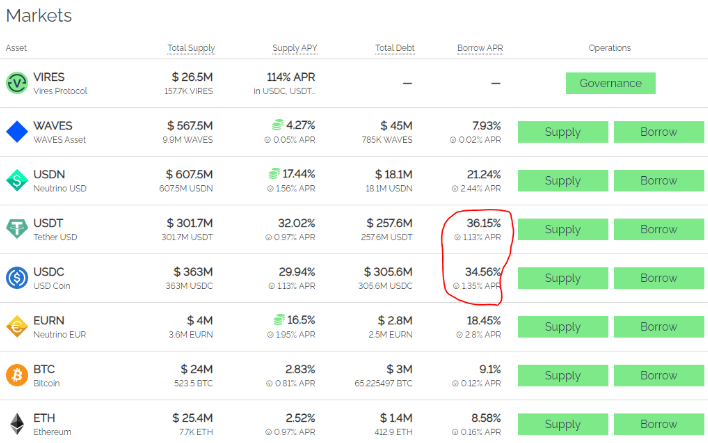The width and height of the screenshot is (708, 443).
Task: Click the Operations column header
Action: click(x=610, y=48)
